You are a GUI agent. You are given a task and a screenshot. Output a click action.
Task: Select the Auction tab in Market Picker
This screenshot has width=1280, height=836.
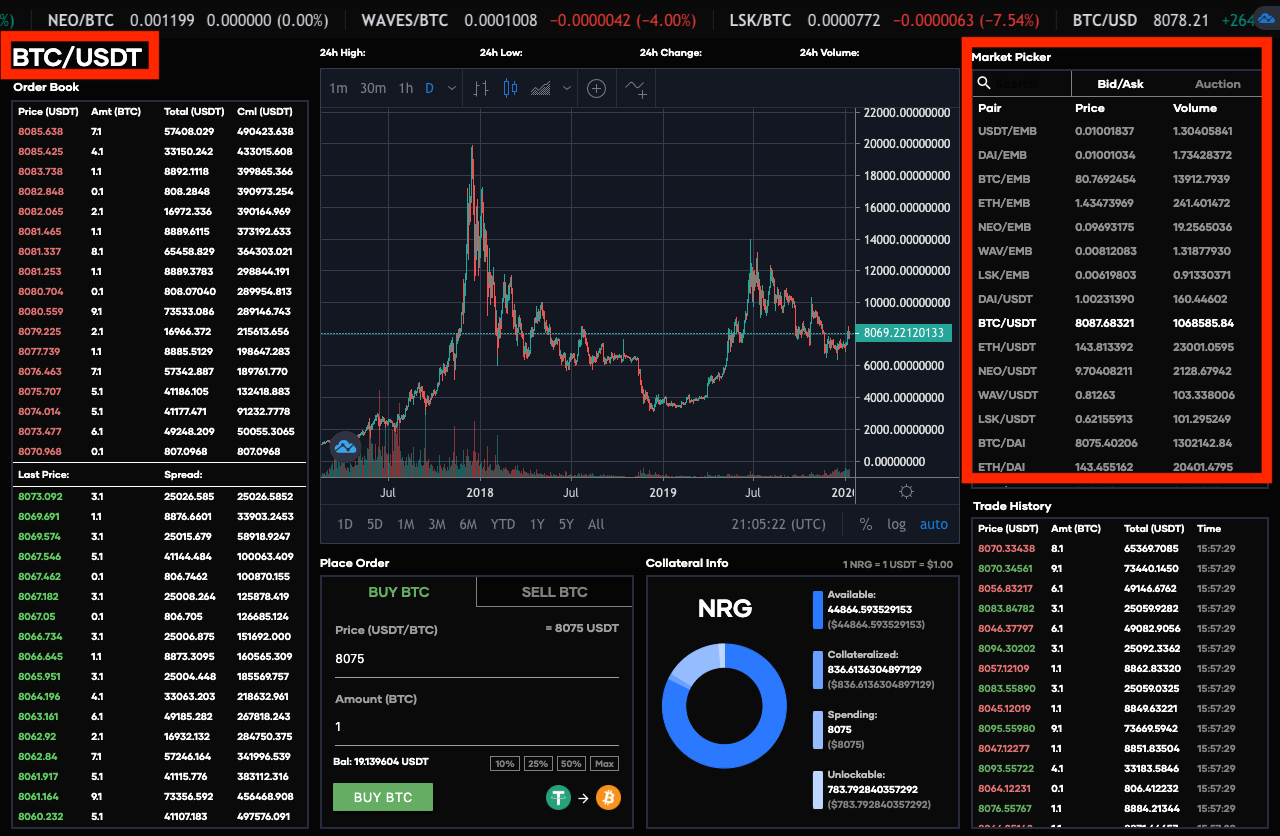point(1217,84)
